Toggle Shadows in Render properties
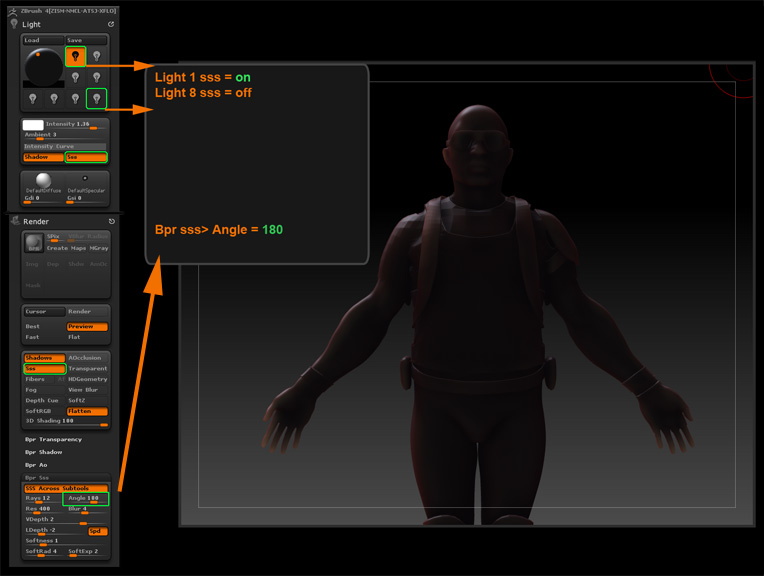This screenshot has width=764, height=576. [44, 358]
